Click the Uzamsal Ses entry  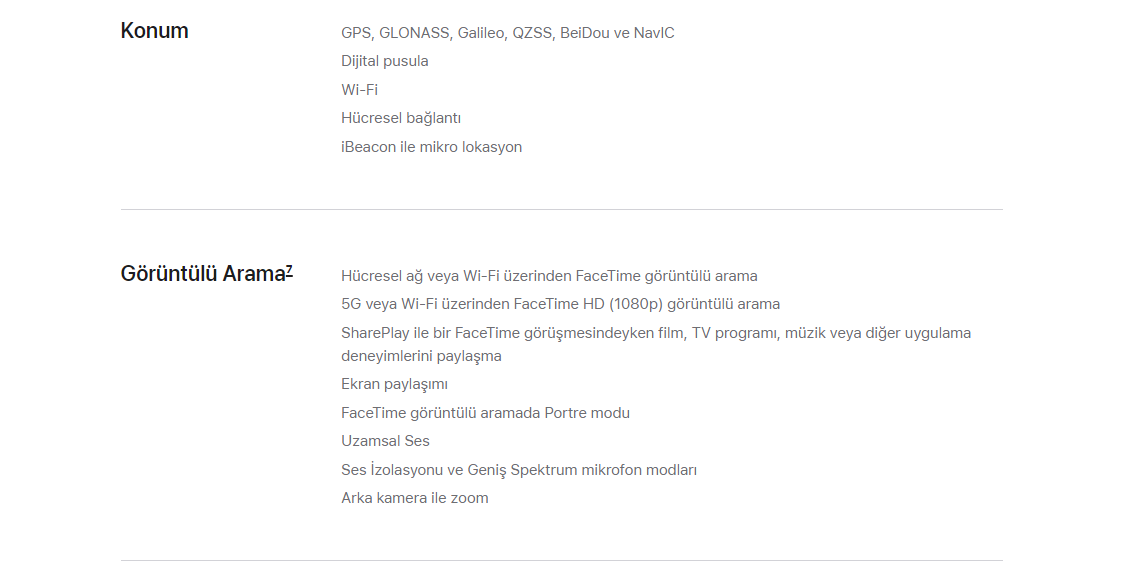pyautogui.click(x=386, y=441)
